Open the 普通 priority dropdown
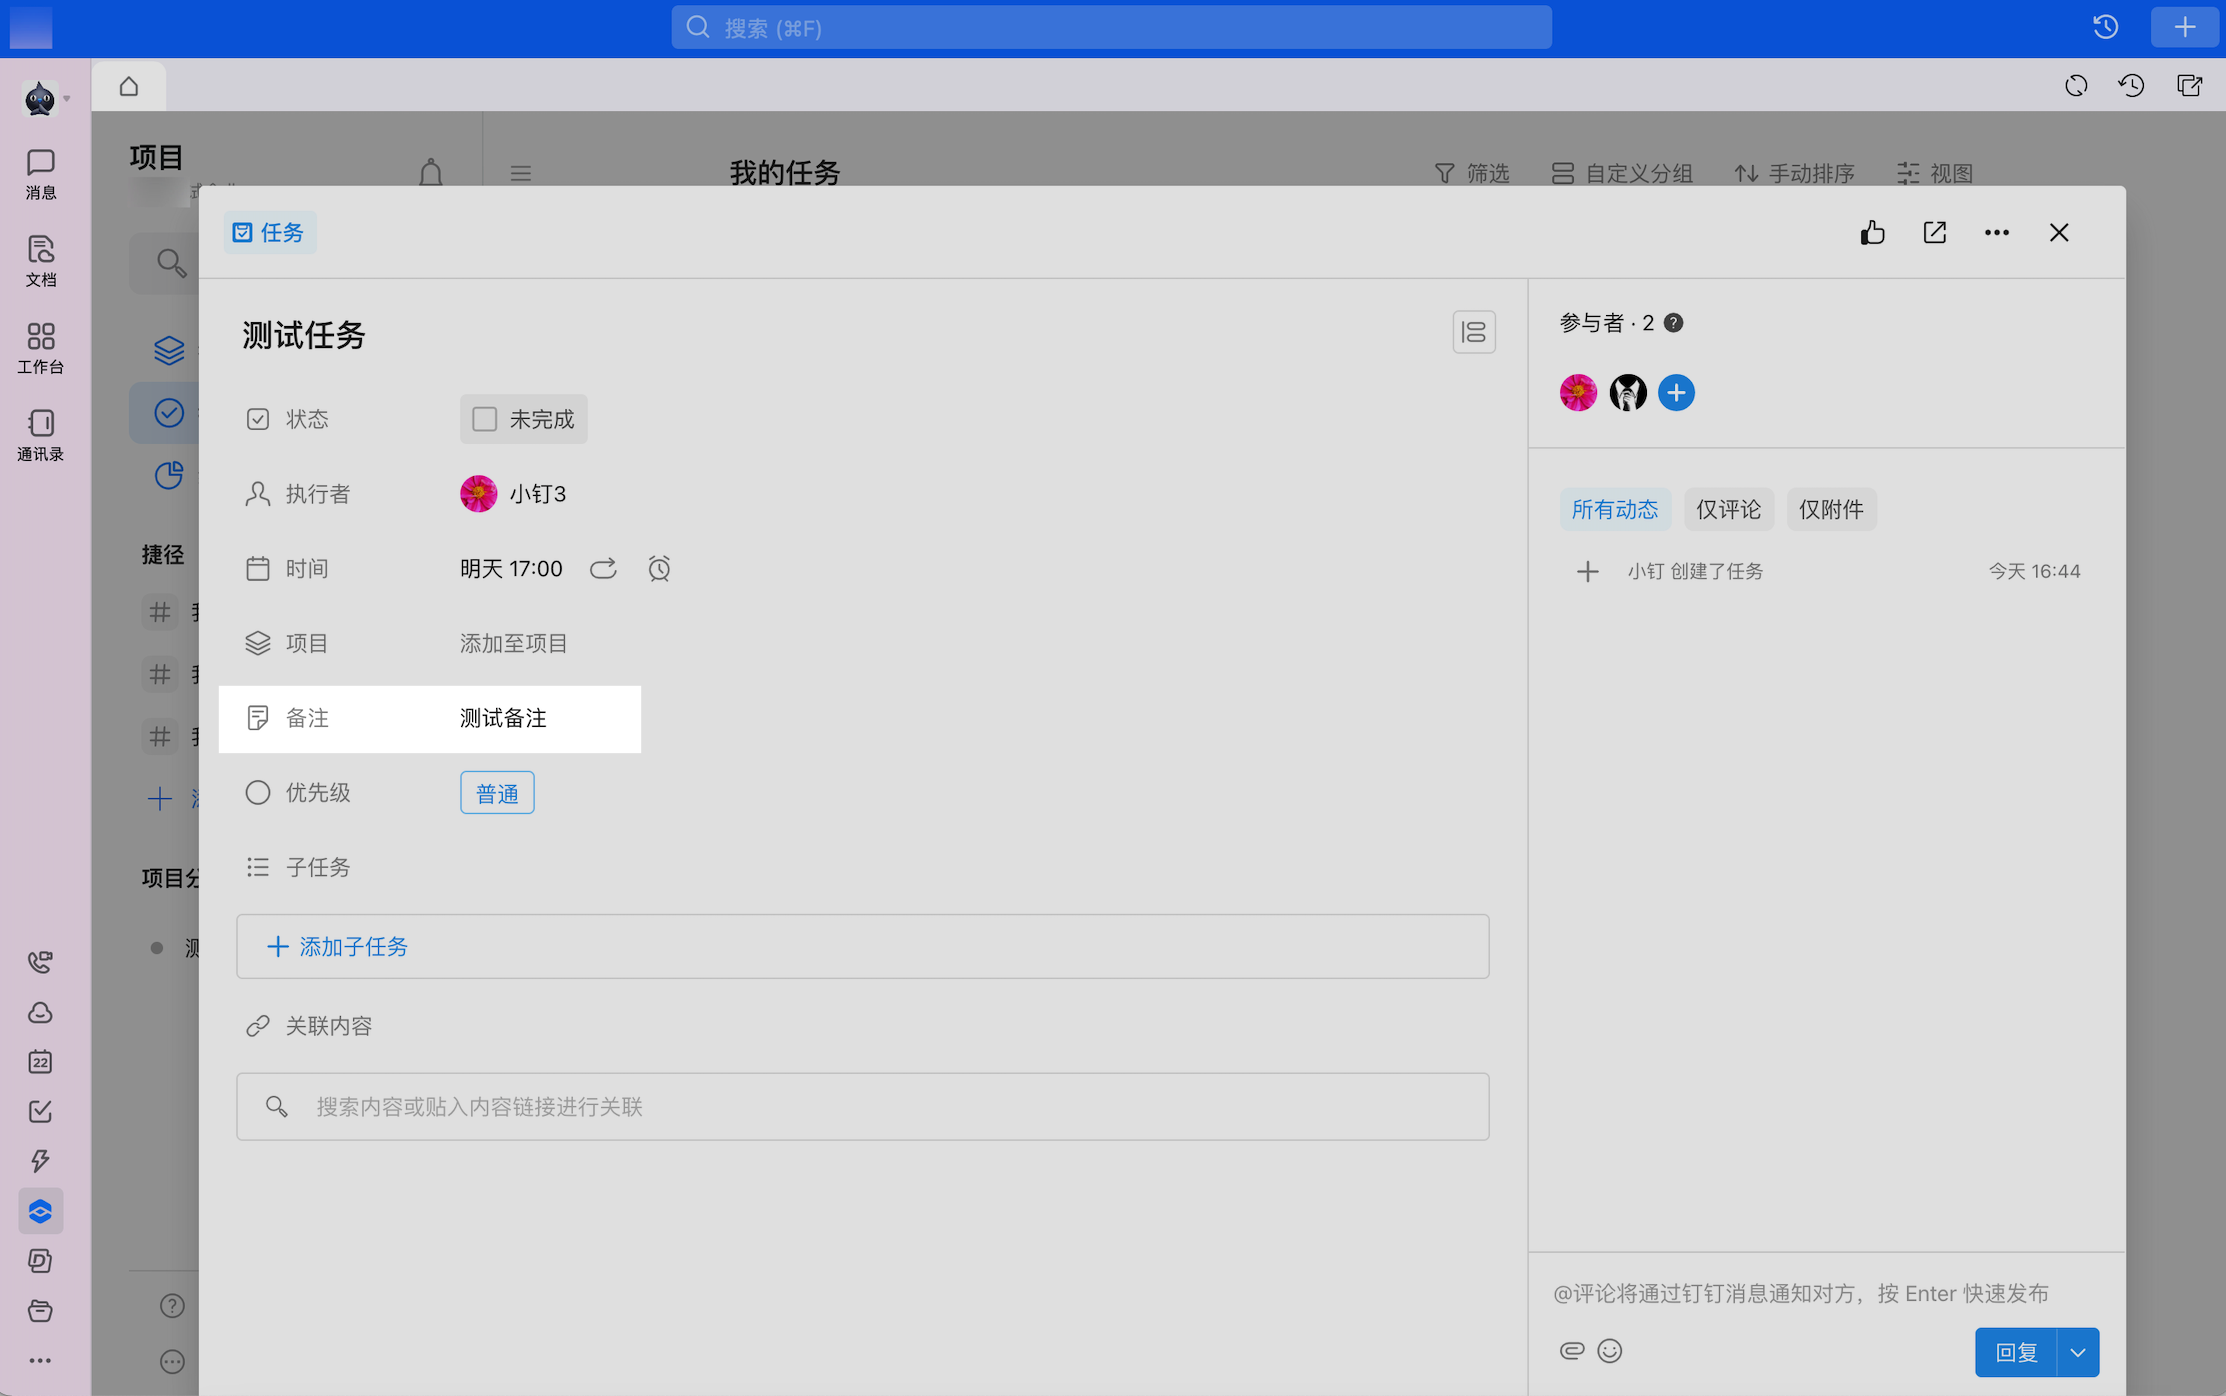The width and height of the screenshot is (2226, 1396). 497,793
